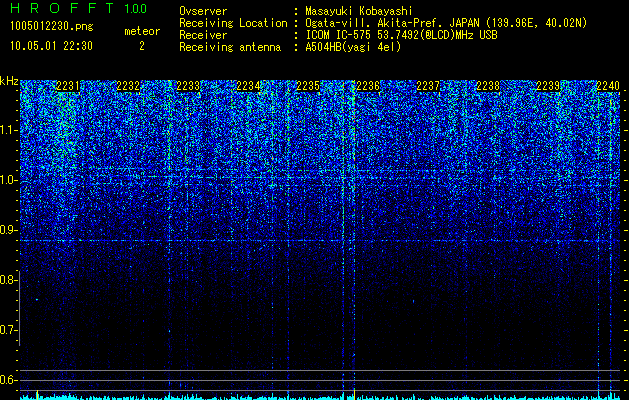629x400 pixels.
Task: Select the filename 1005012230.png
Action: (52, 27)
